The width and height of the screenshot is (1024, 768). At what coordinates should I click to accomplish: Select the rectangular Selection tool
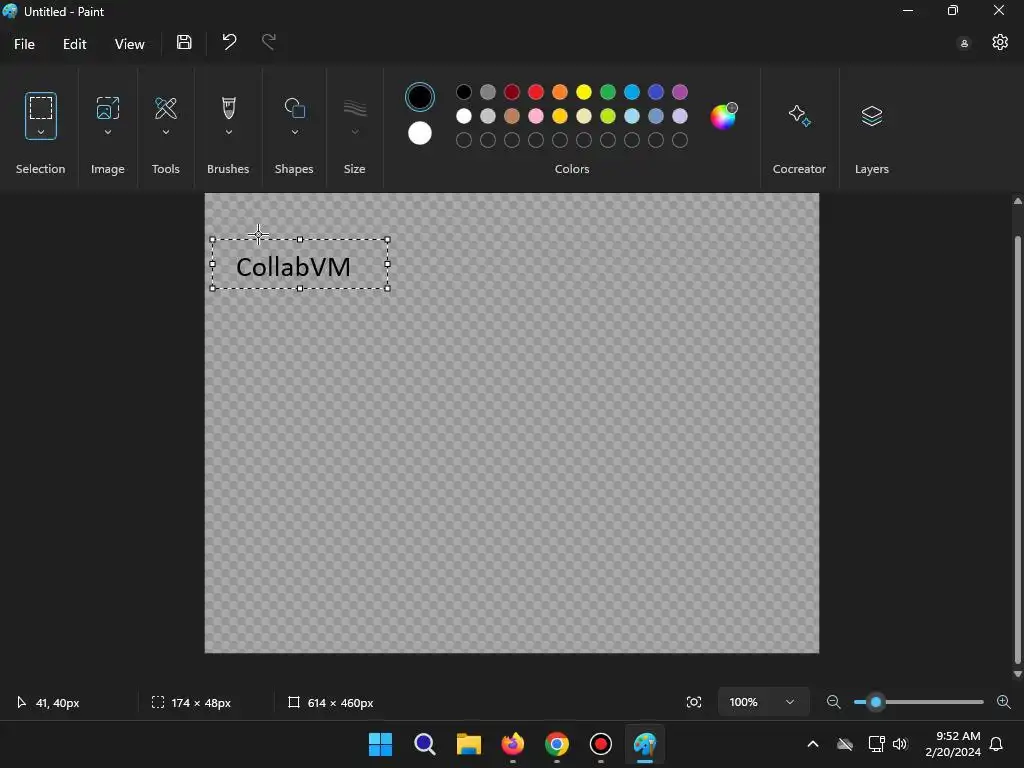[x=40, y=108]
